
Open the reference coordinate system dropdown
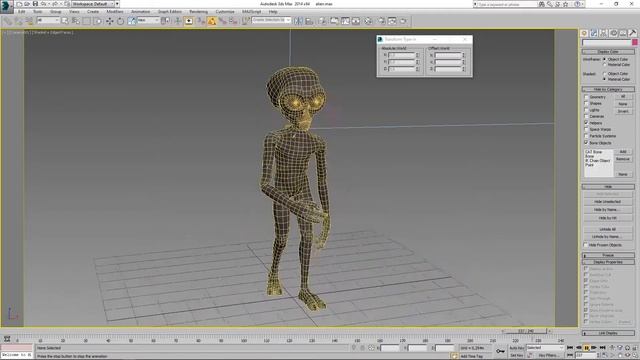click(x=148, y=20)
